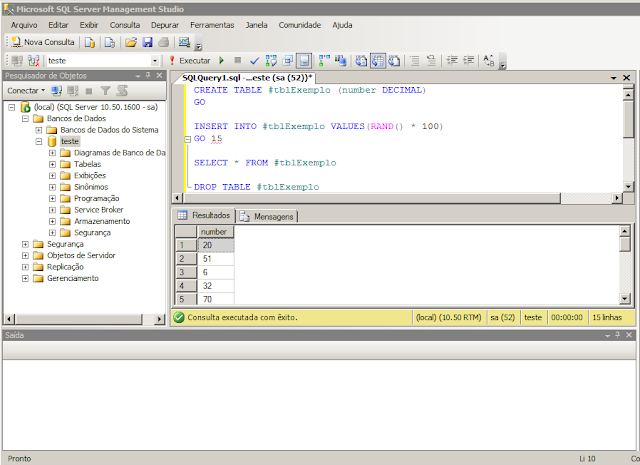This screenshot has height=465, width=640.
Task: Toggle auto-hide pin on Pesquisador de Objetos
Action: 148,75
